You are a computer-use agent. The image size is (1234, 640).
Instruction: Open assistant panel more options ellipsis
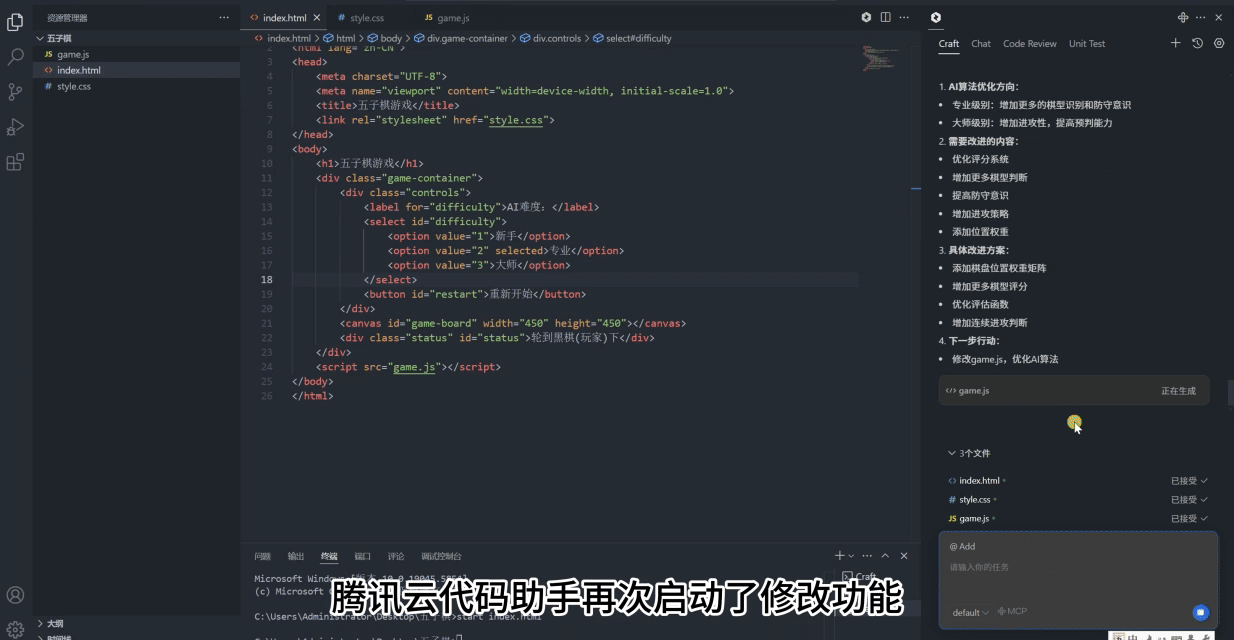point(1201,17)
